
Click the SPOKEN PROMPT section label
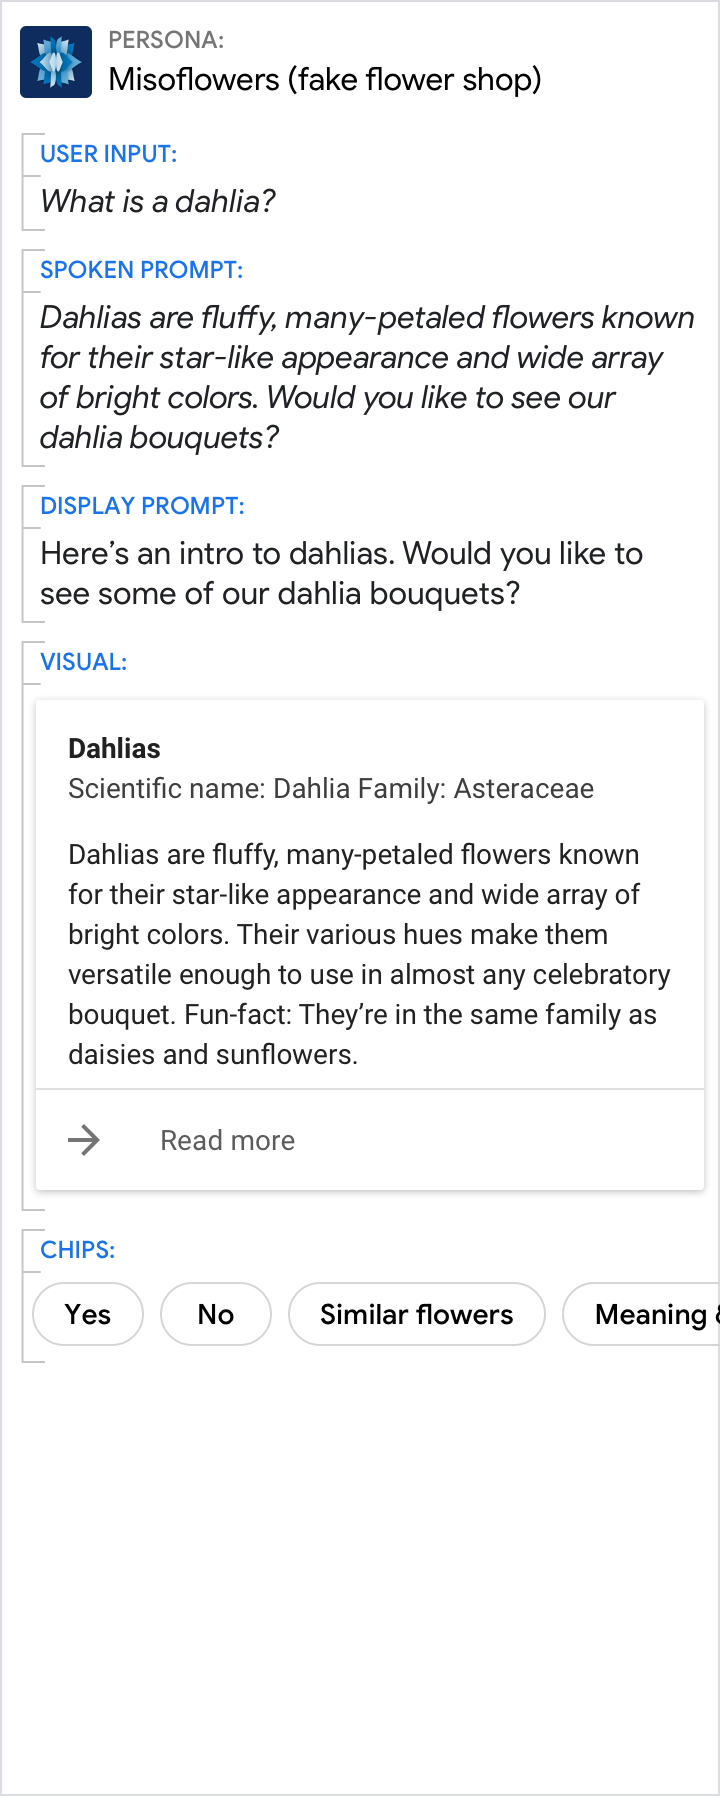[141, 270]
